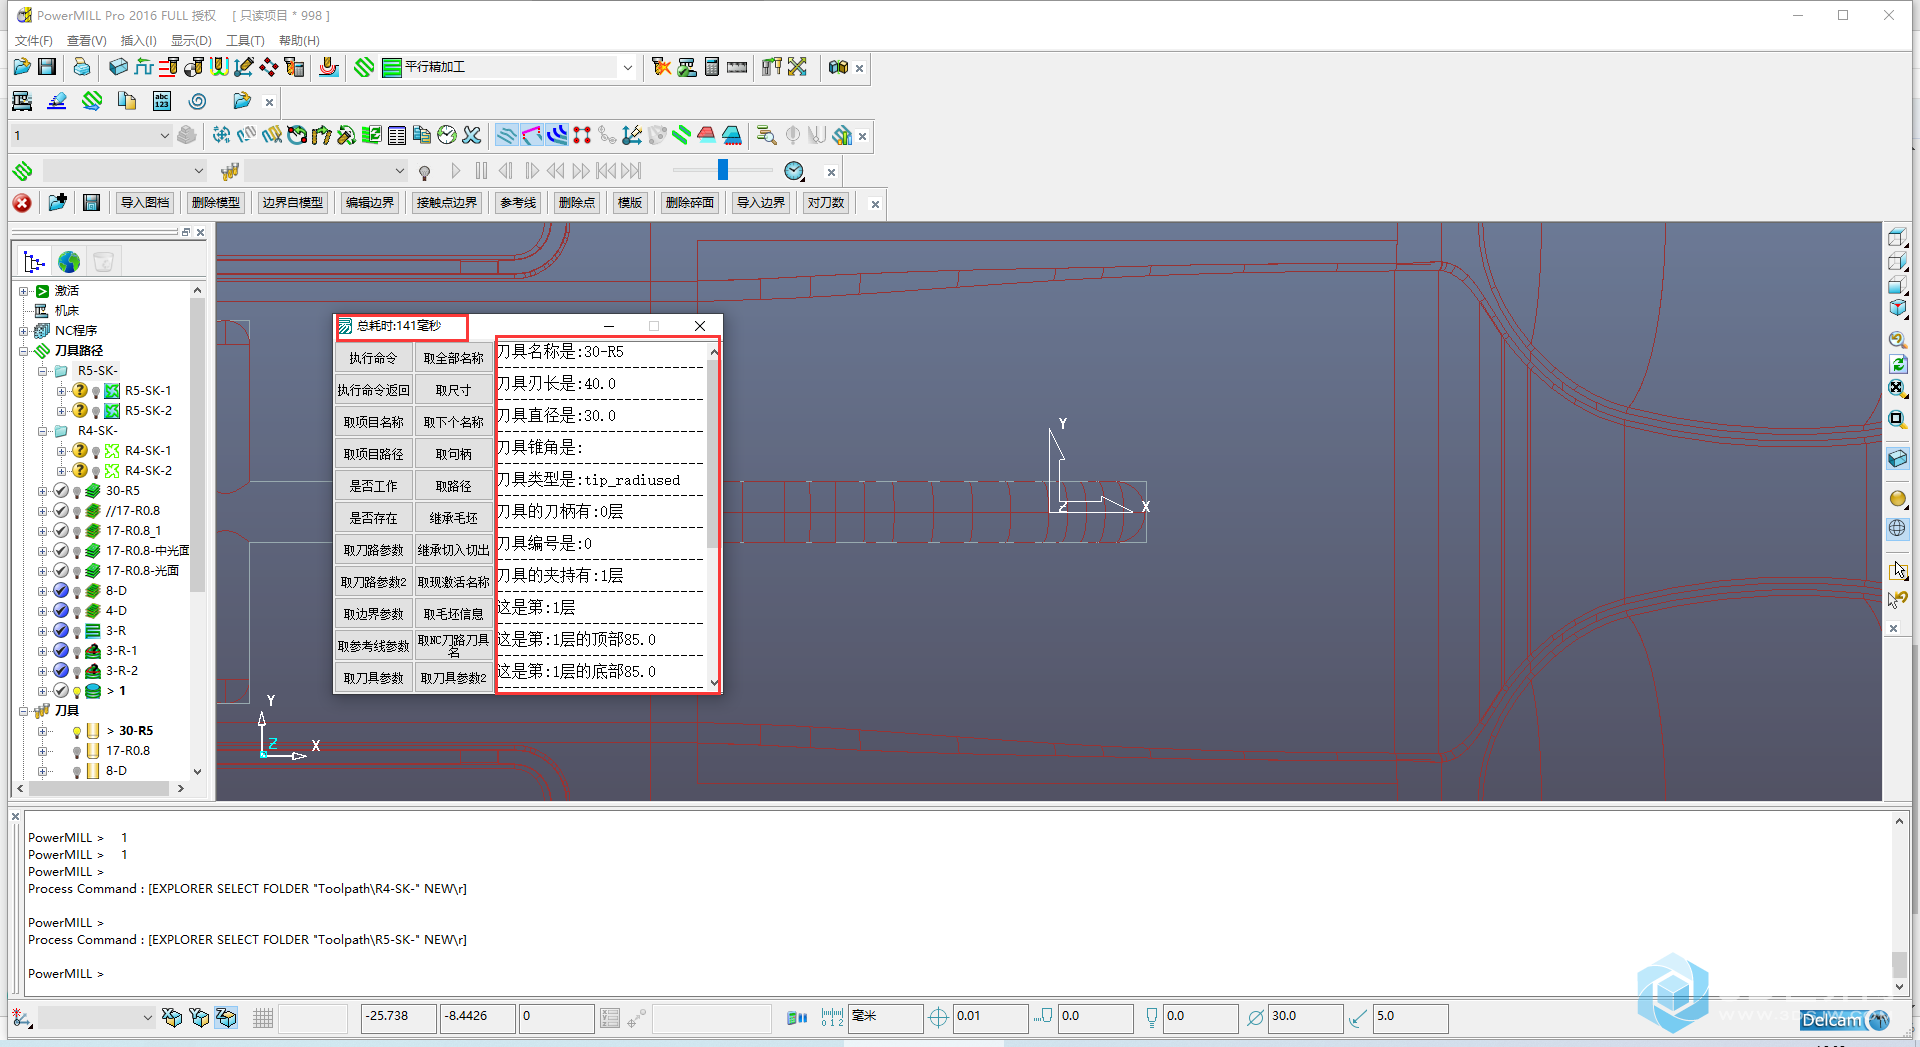The image size is (1920, 1047).
Task: Click the red four-point icon in the toolpath toolbar
Action: [582, 135]
